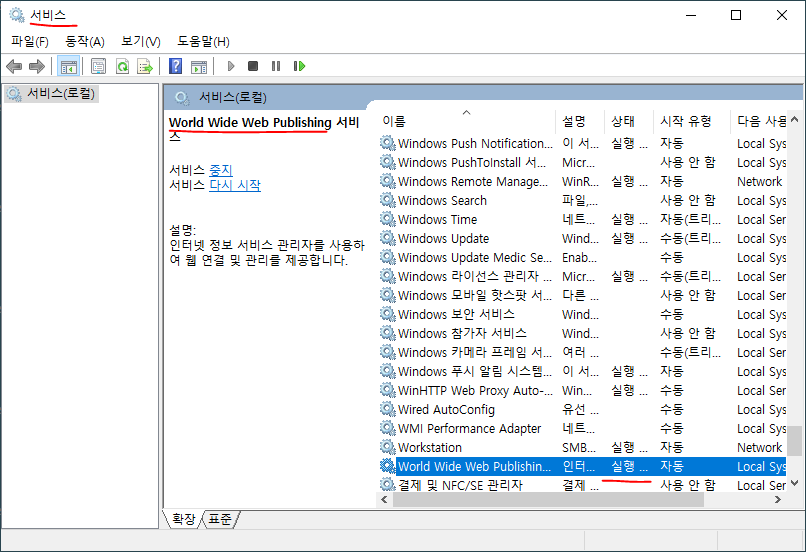Open the 파일(F) menu
The height and width of the screenshot is (552, 806).
tap(30, 42)
